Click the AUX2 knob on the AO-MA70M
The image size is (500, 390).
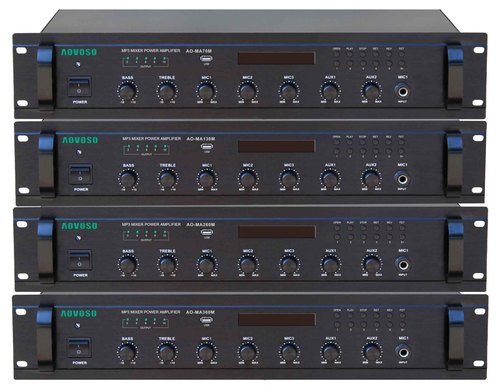[x=371, y=90]
